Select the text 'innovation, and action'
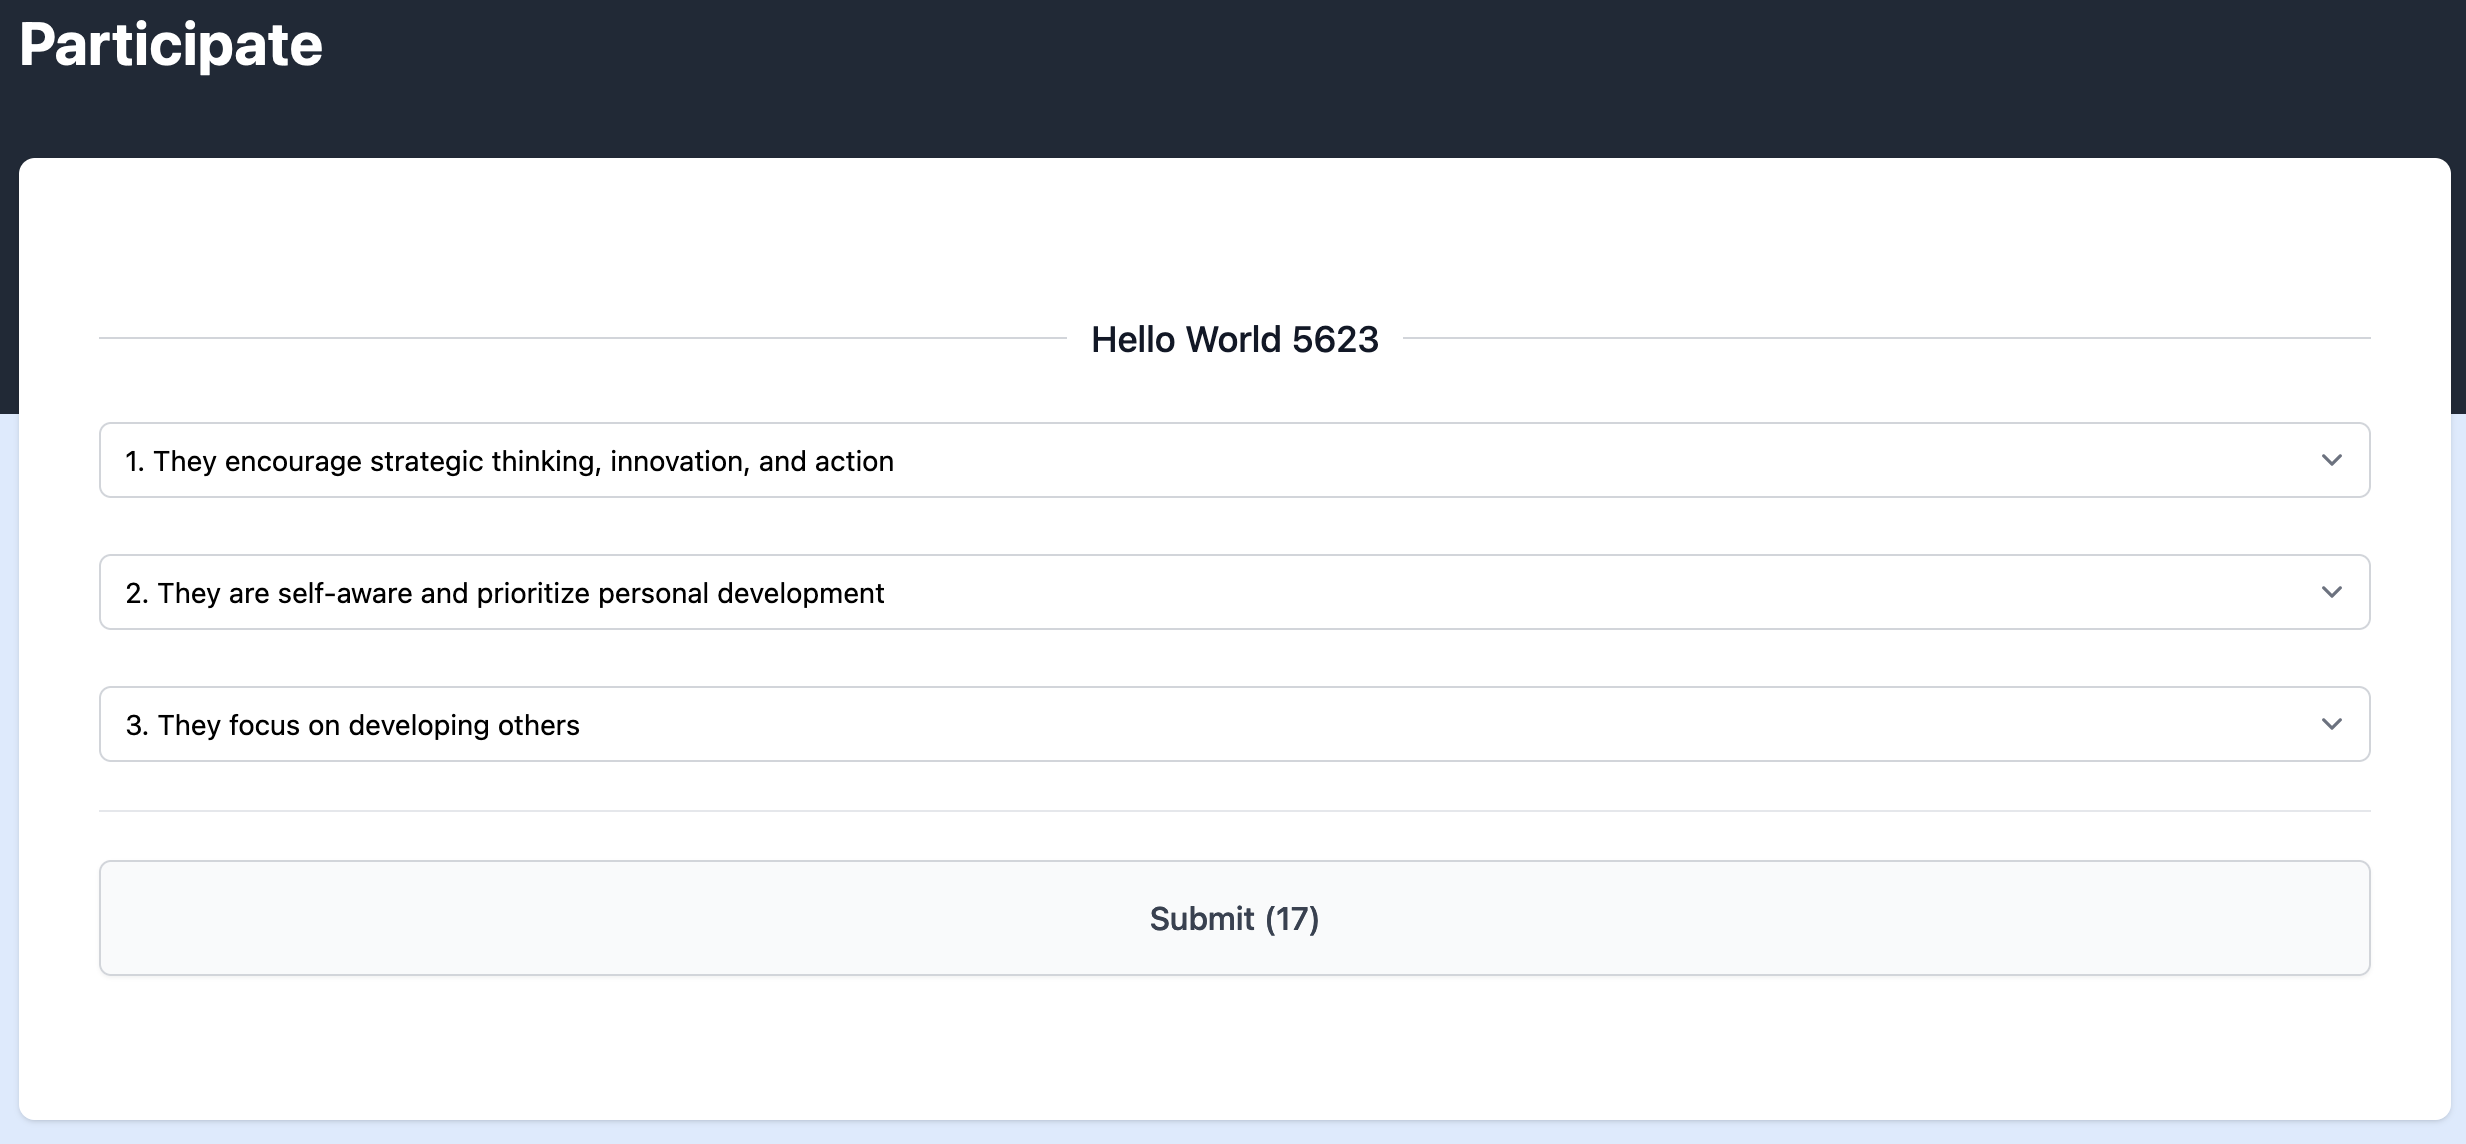 [751, 461]
